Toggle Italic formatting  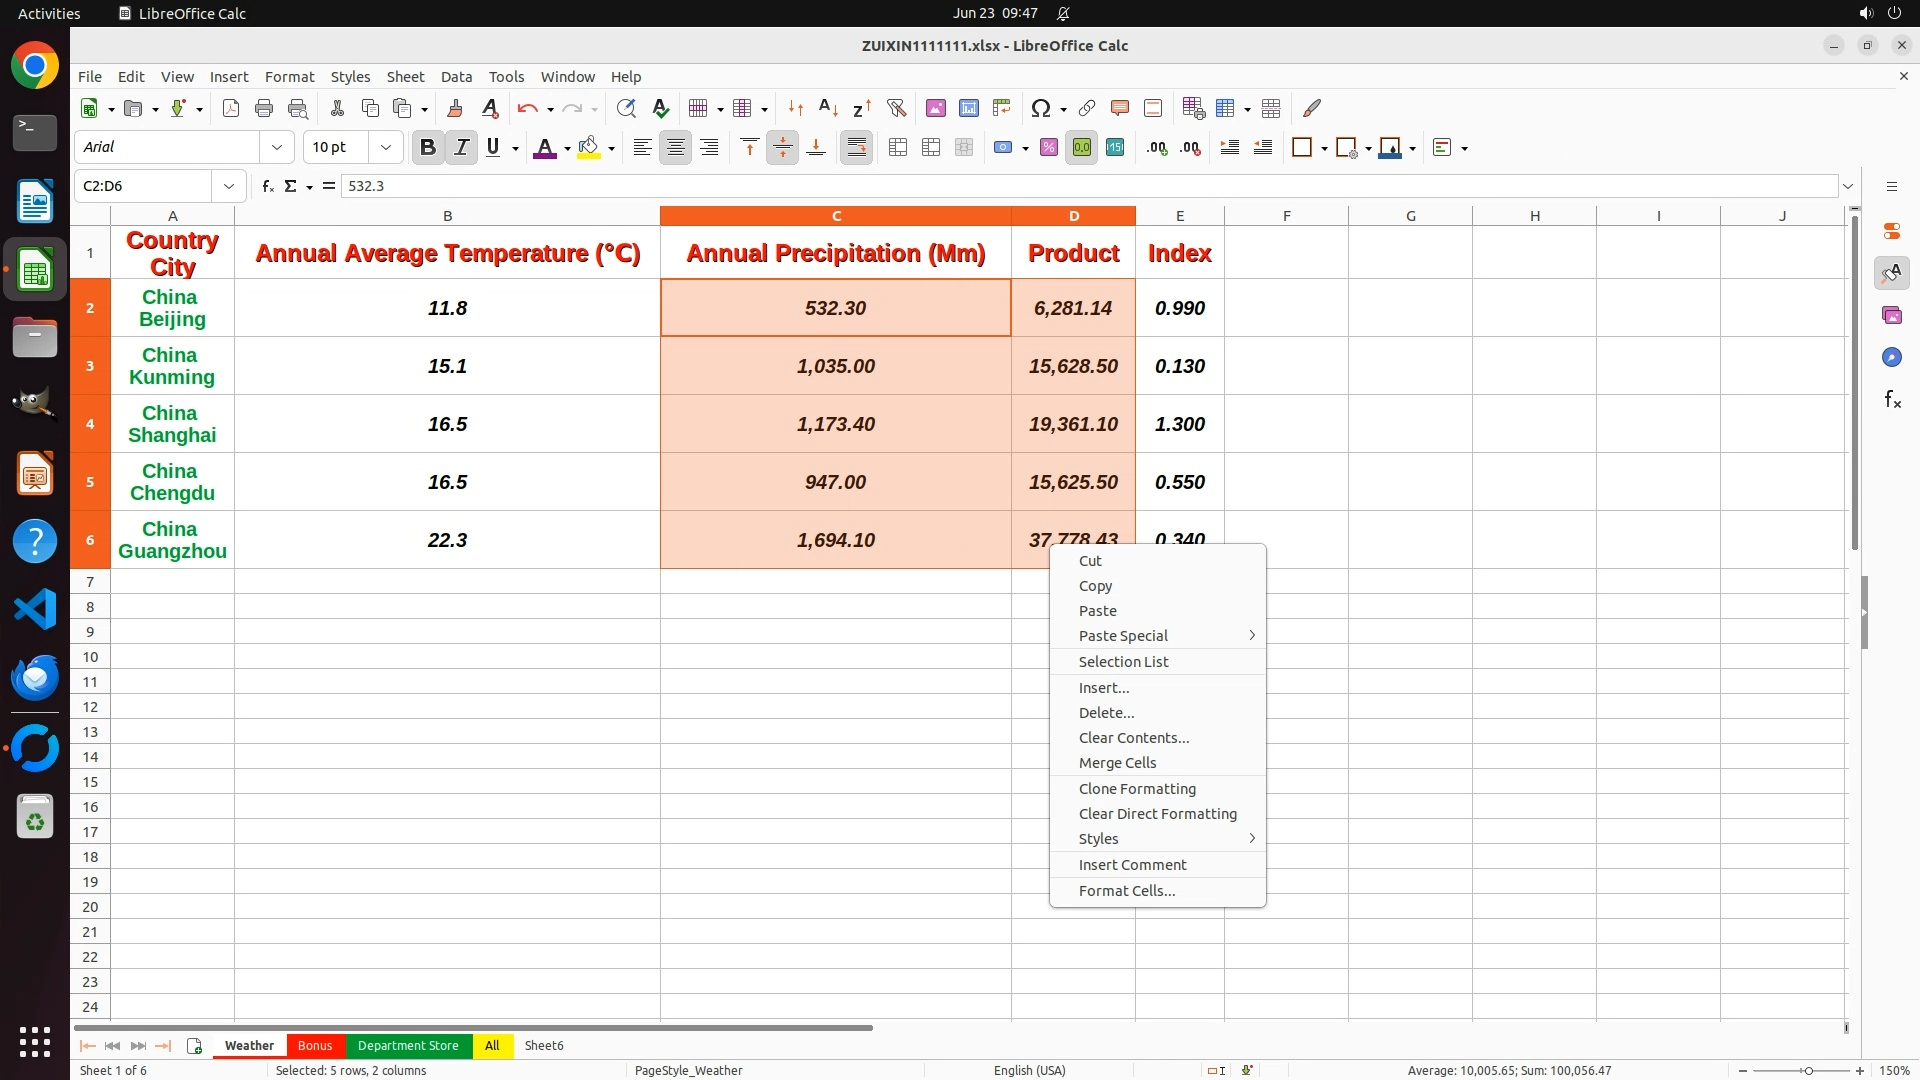pyautogui.click(x=461, y=148)
